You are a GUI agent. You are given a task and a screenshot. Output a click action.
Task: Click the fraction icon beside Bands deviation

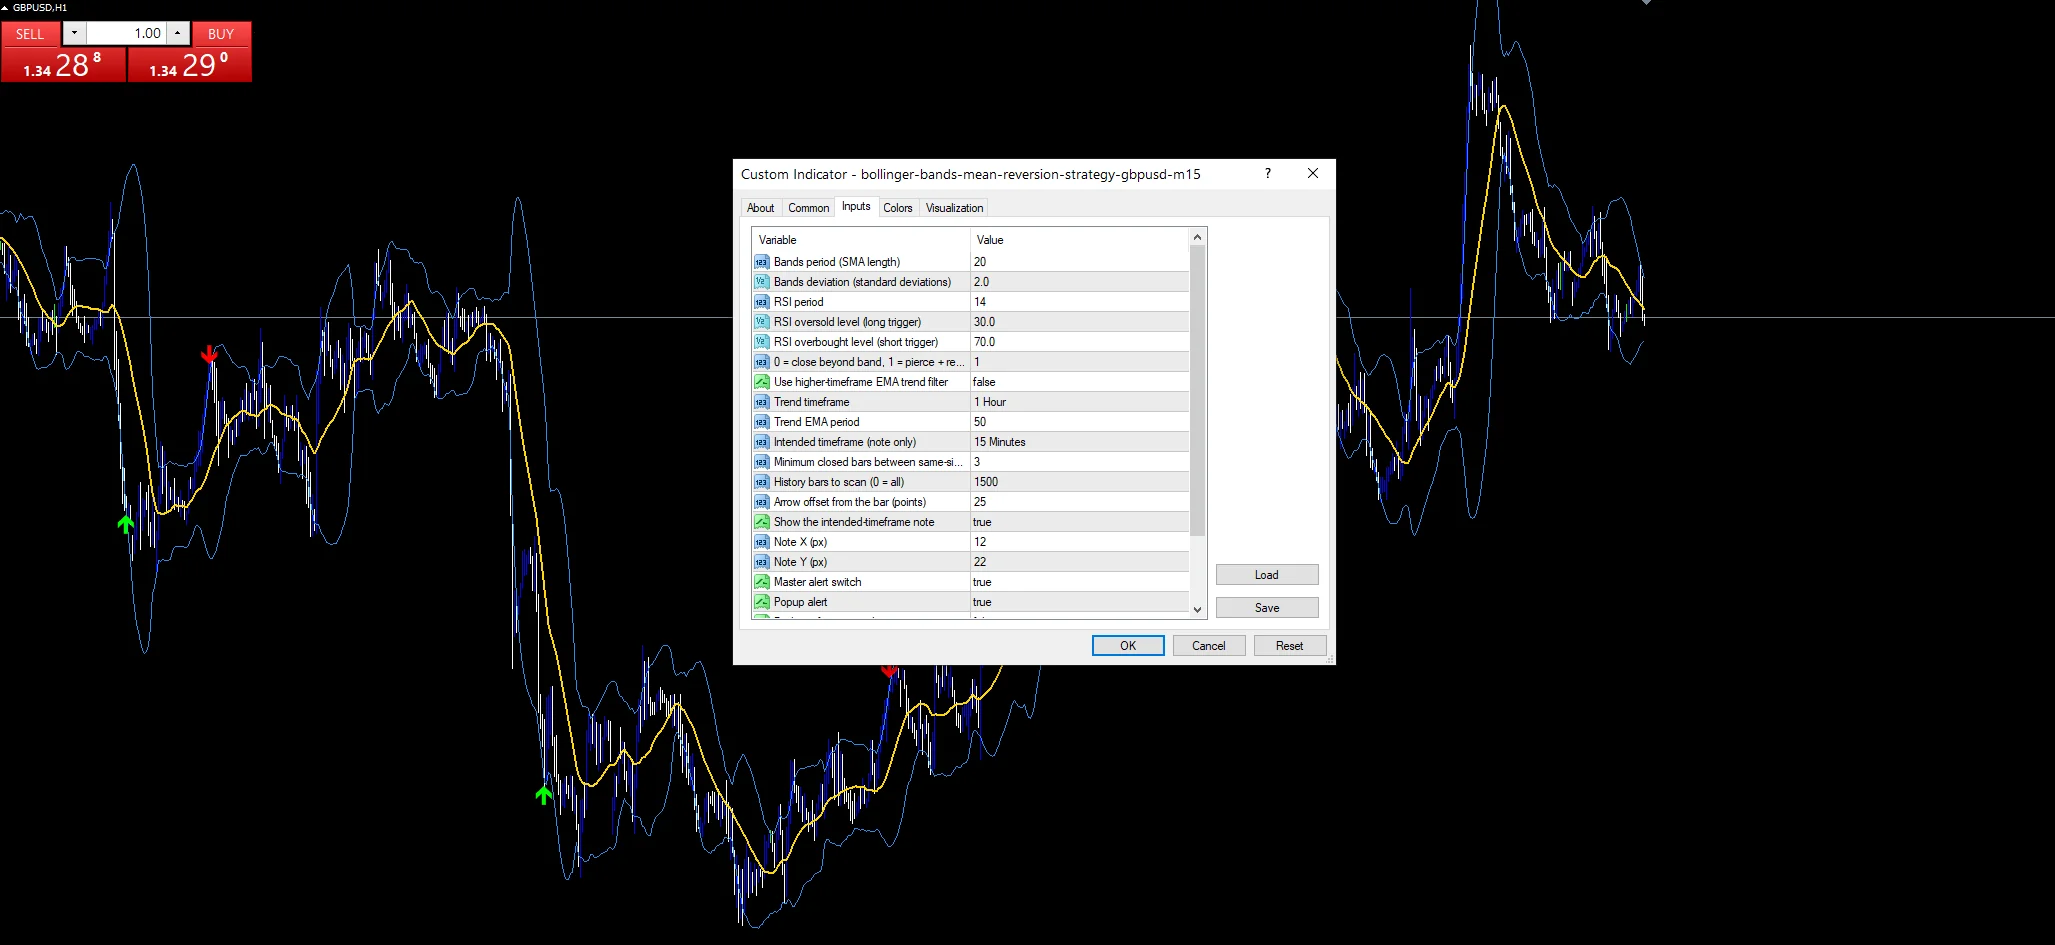pos(761,282)
